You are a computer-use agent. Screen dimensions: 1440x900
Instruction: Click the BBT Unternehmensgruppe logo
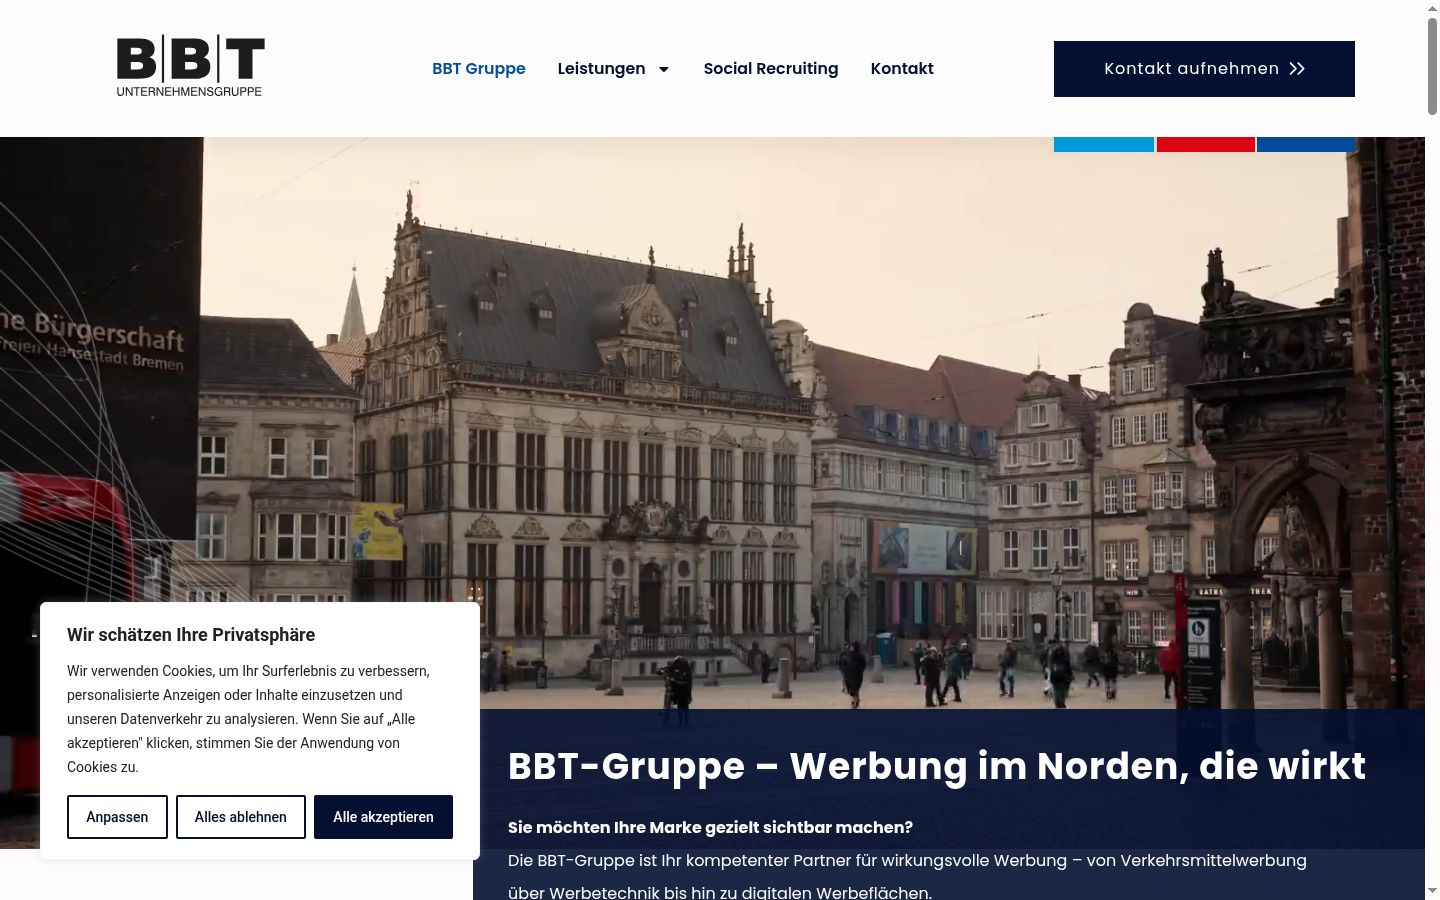tap(190, 67)
